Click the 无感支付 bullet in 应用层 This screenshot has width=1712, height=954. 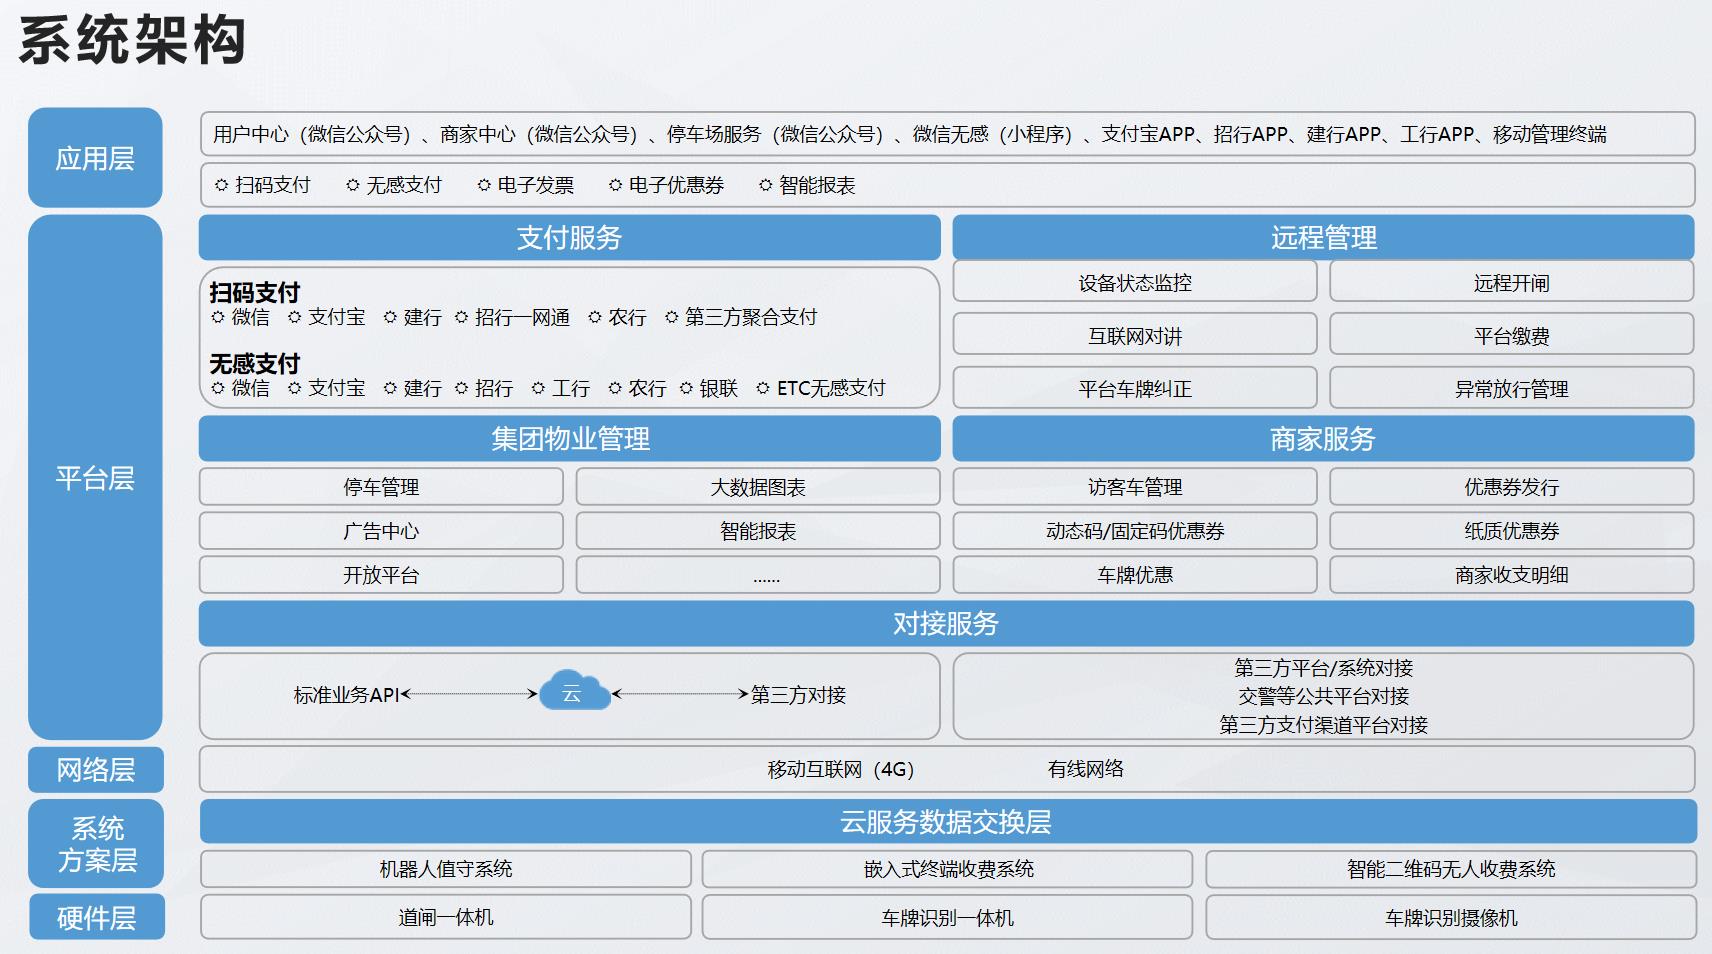394,185
